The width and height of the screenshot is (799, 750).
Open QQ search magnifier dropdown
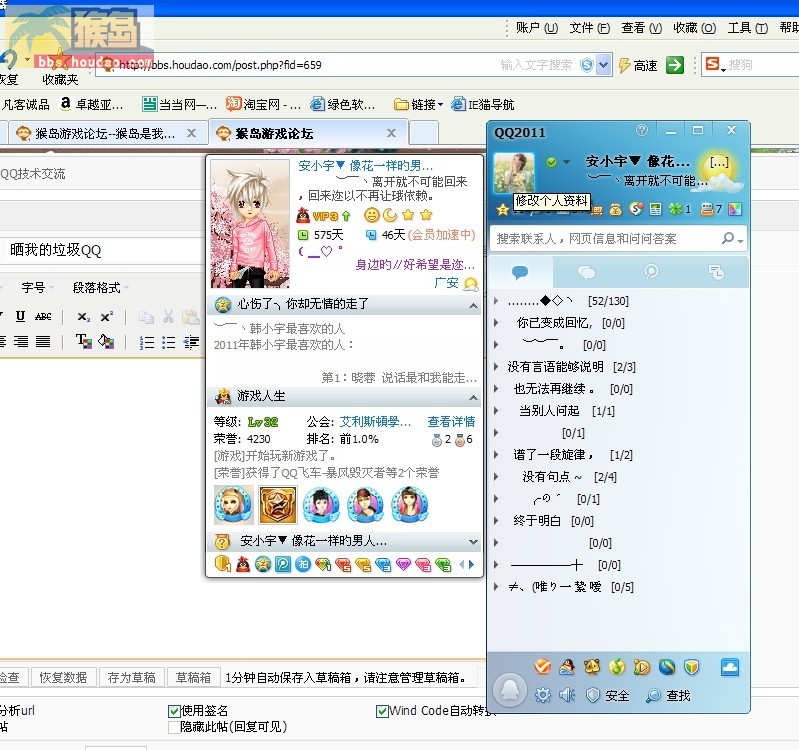733,238
